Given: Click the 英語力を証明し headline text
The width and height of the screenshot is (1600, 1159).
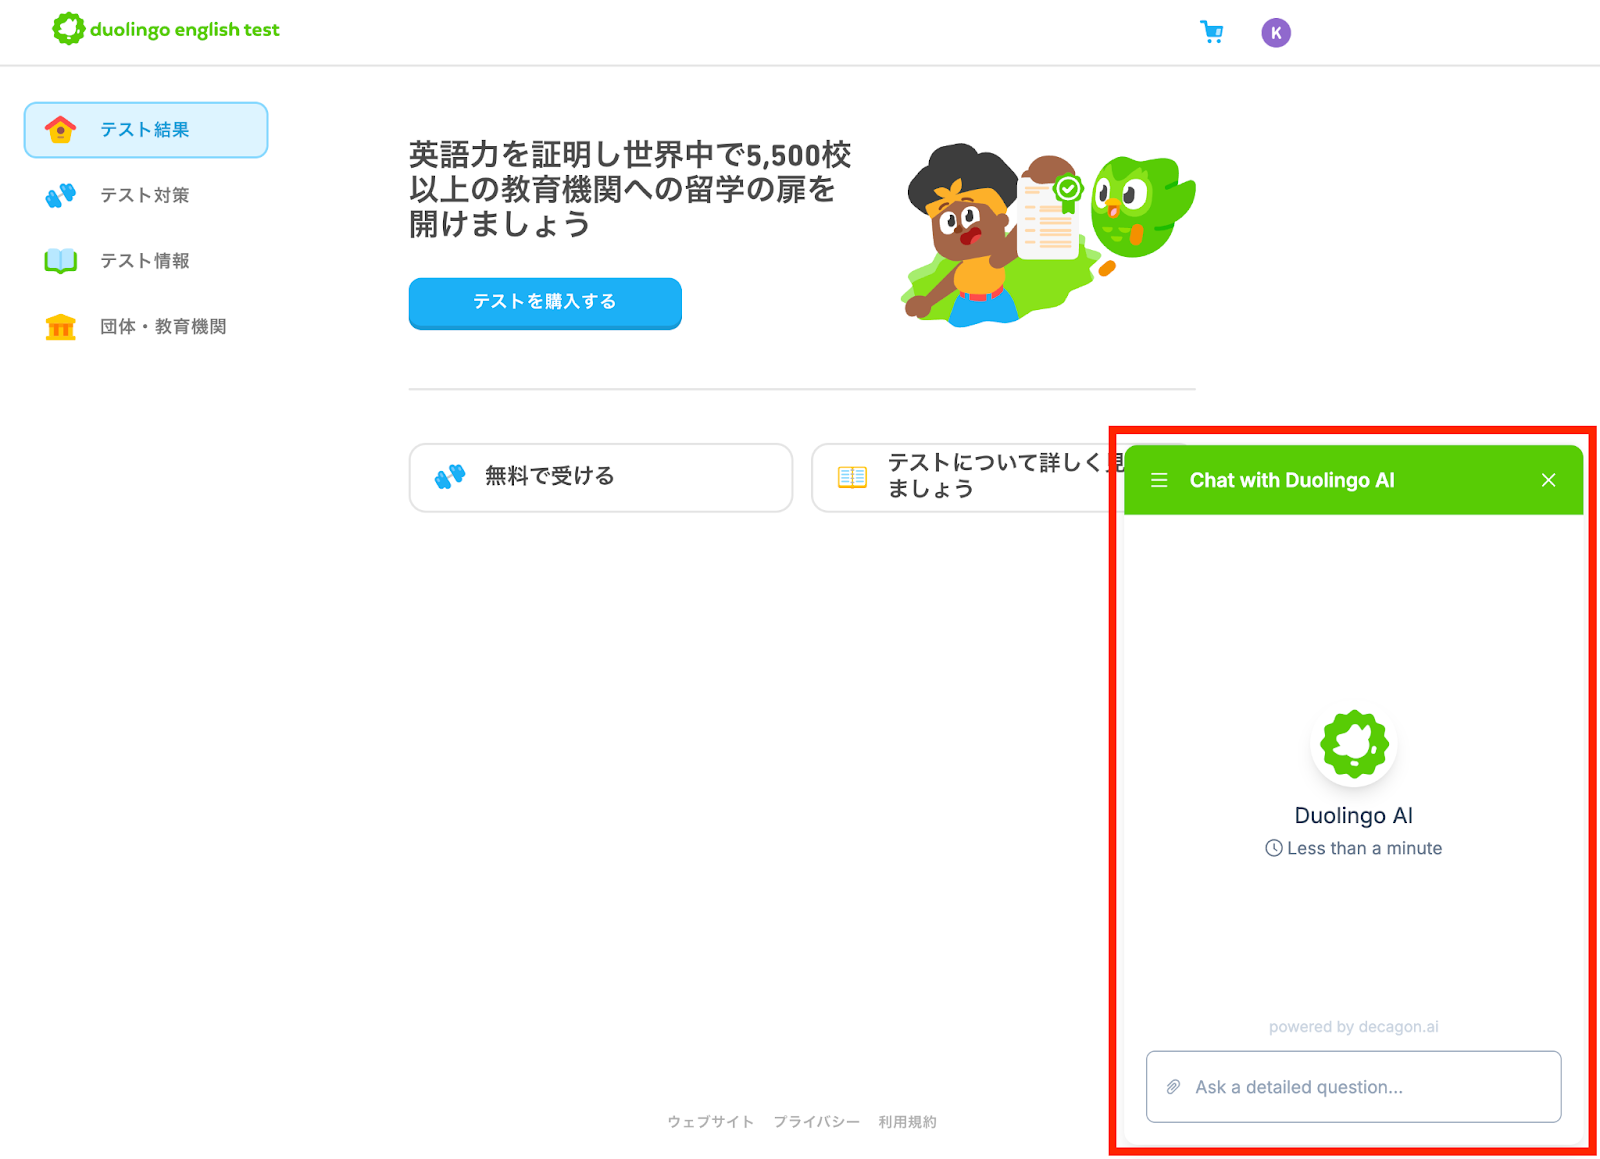Looking at the screenshot, I should pyautogui.click(x=630, y=189).
